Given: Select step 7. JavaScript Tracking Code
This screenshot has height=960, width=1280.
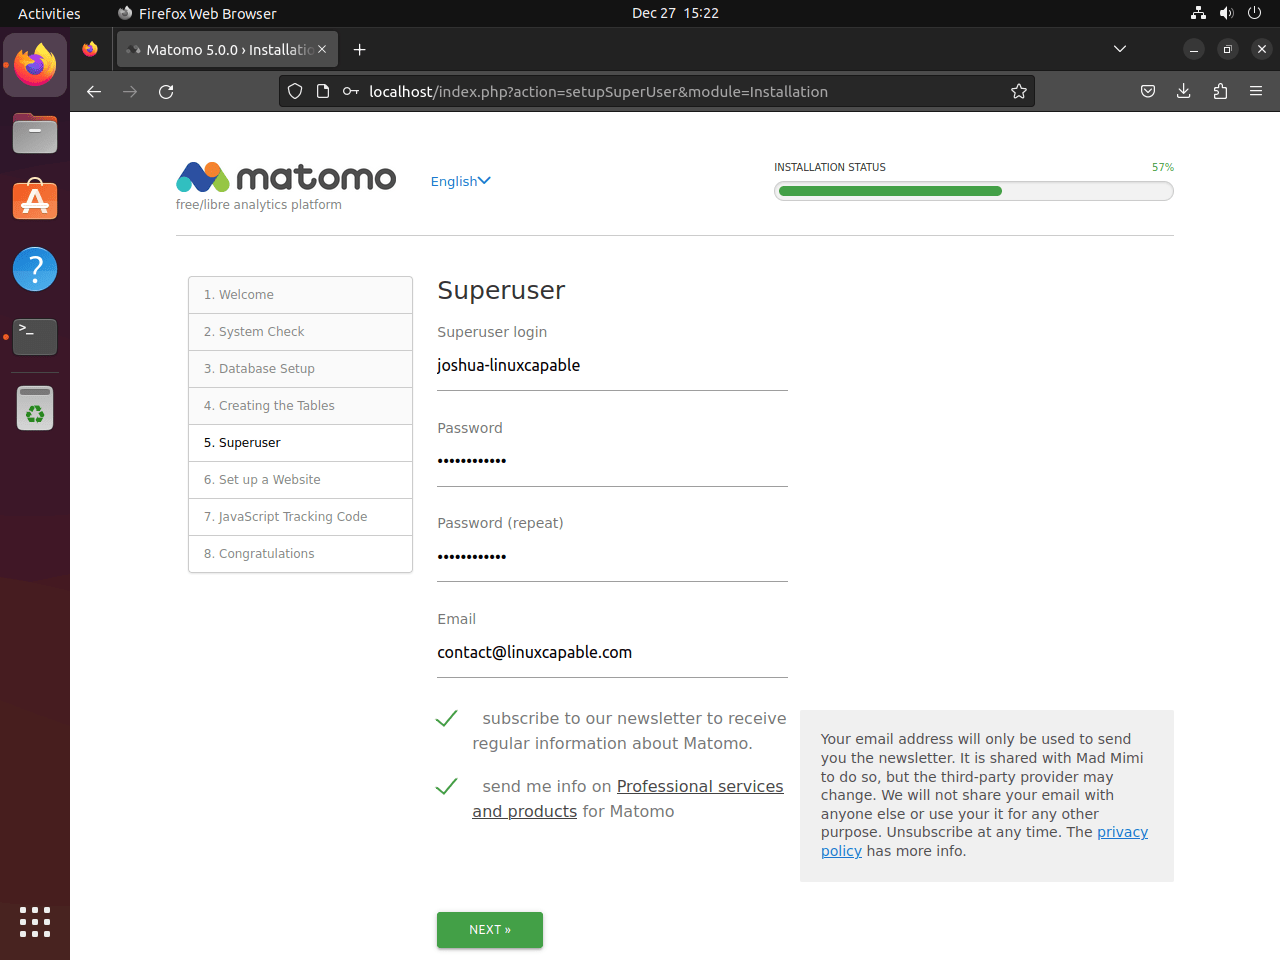Looking at the screenshot, I should (x=300, y=517).
